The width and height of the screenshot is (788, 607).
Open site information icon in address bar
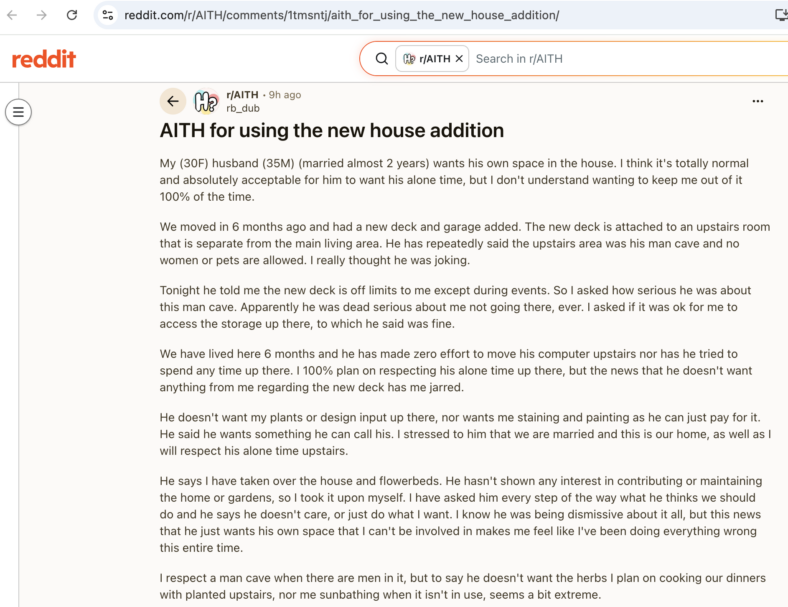[108, 15]
